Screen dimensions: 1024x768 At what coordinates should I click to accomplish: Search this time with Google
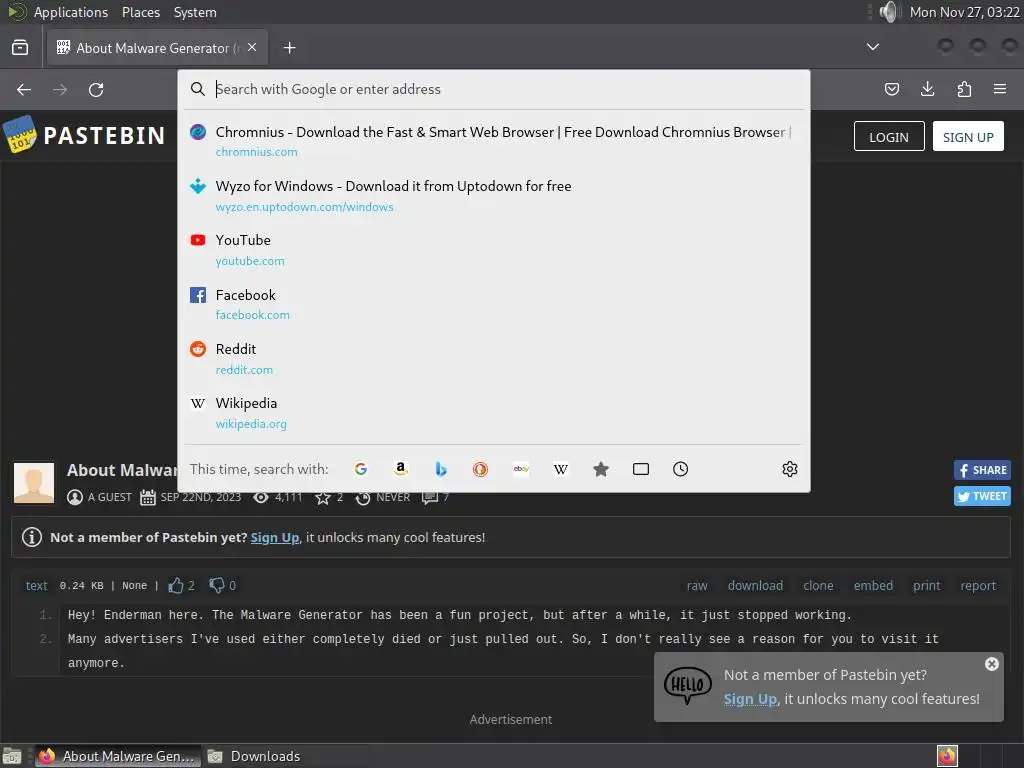click(361, 469)
